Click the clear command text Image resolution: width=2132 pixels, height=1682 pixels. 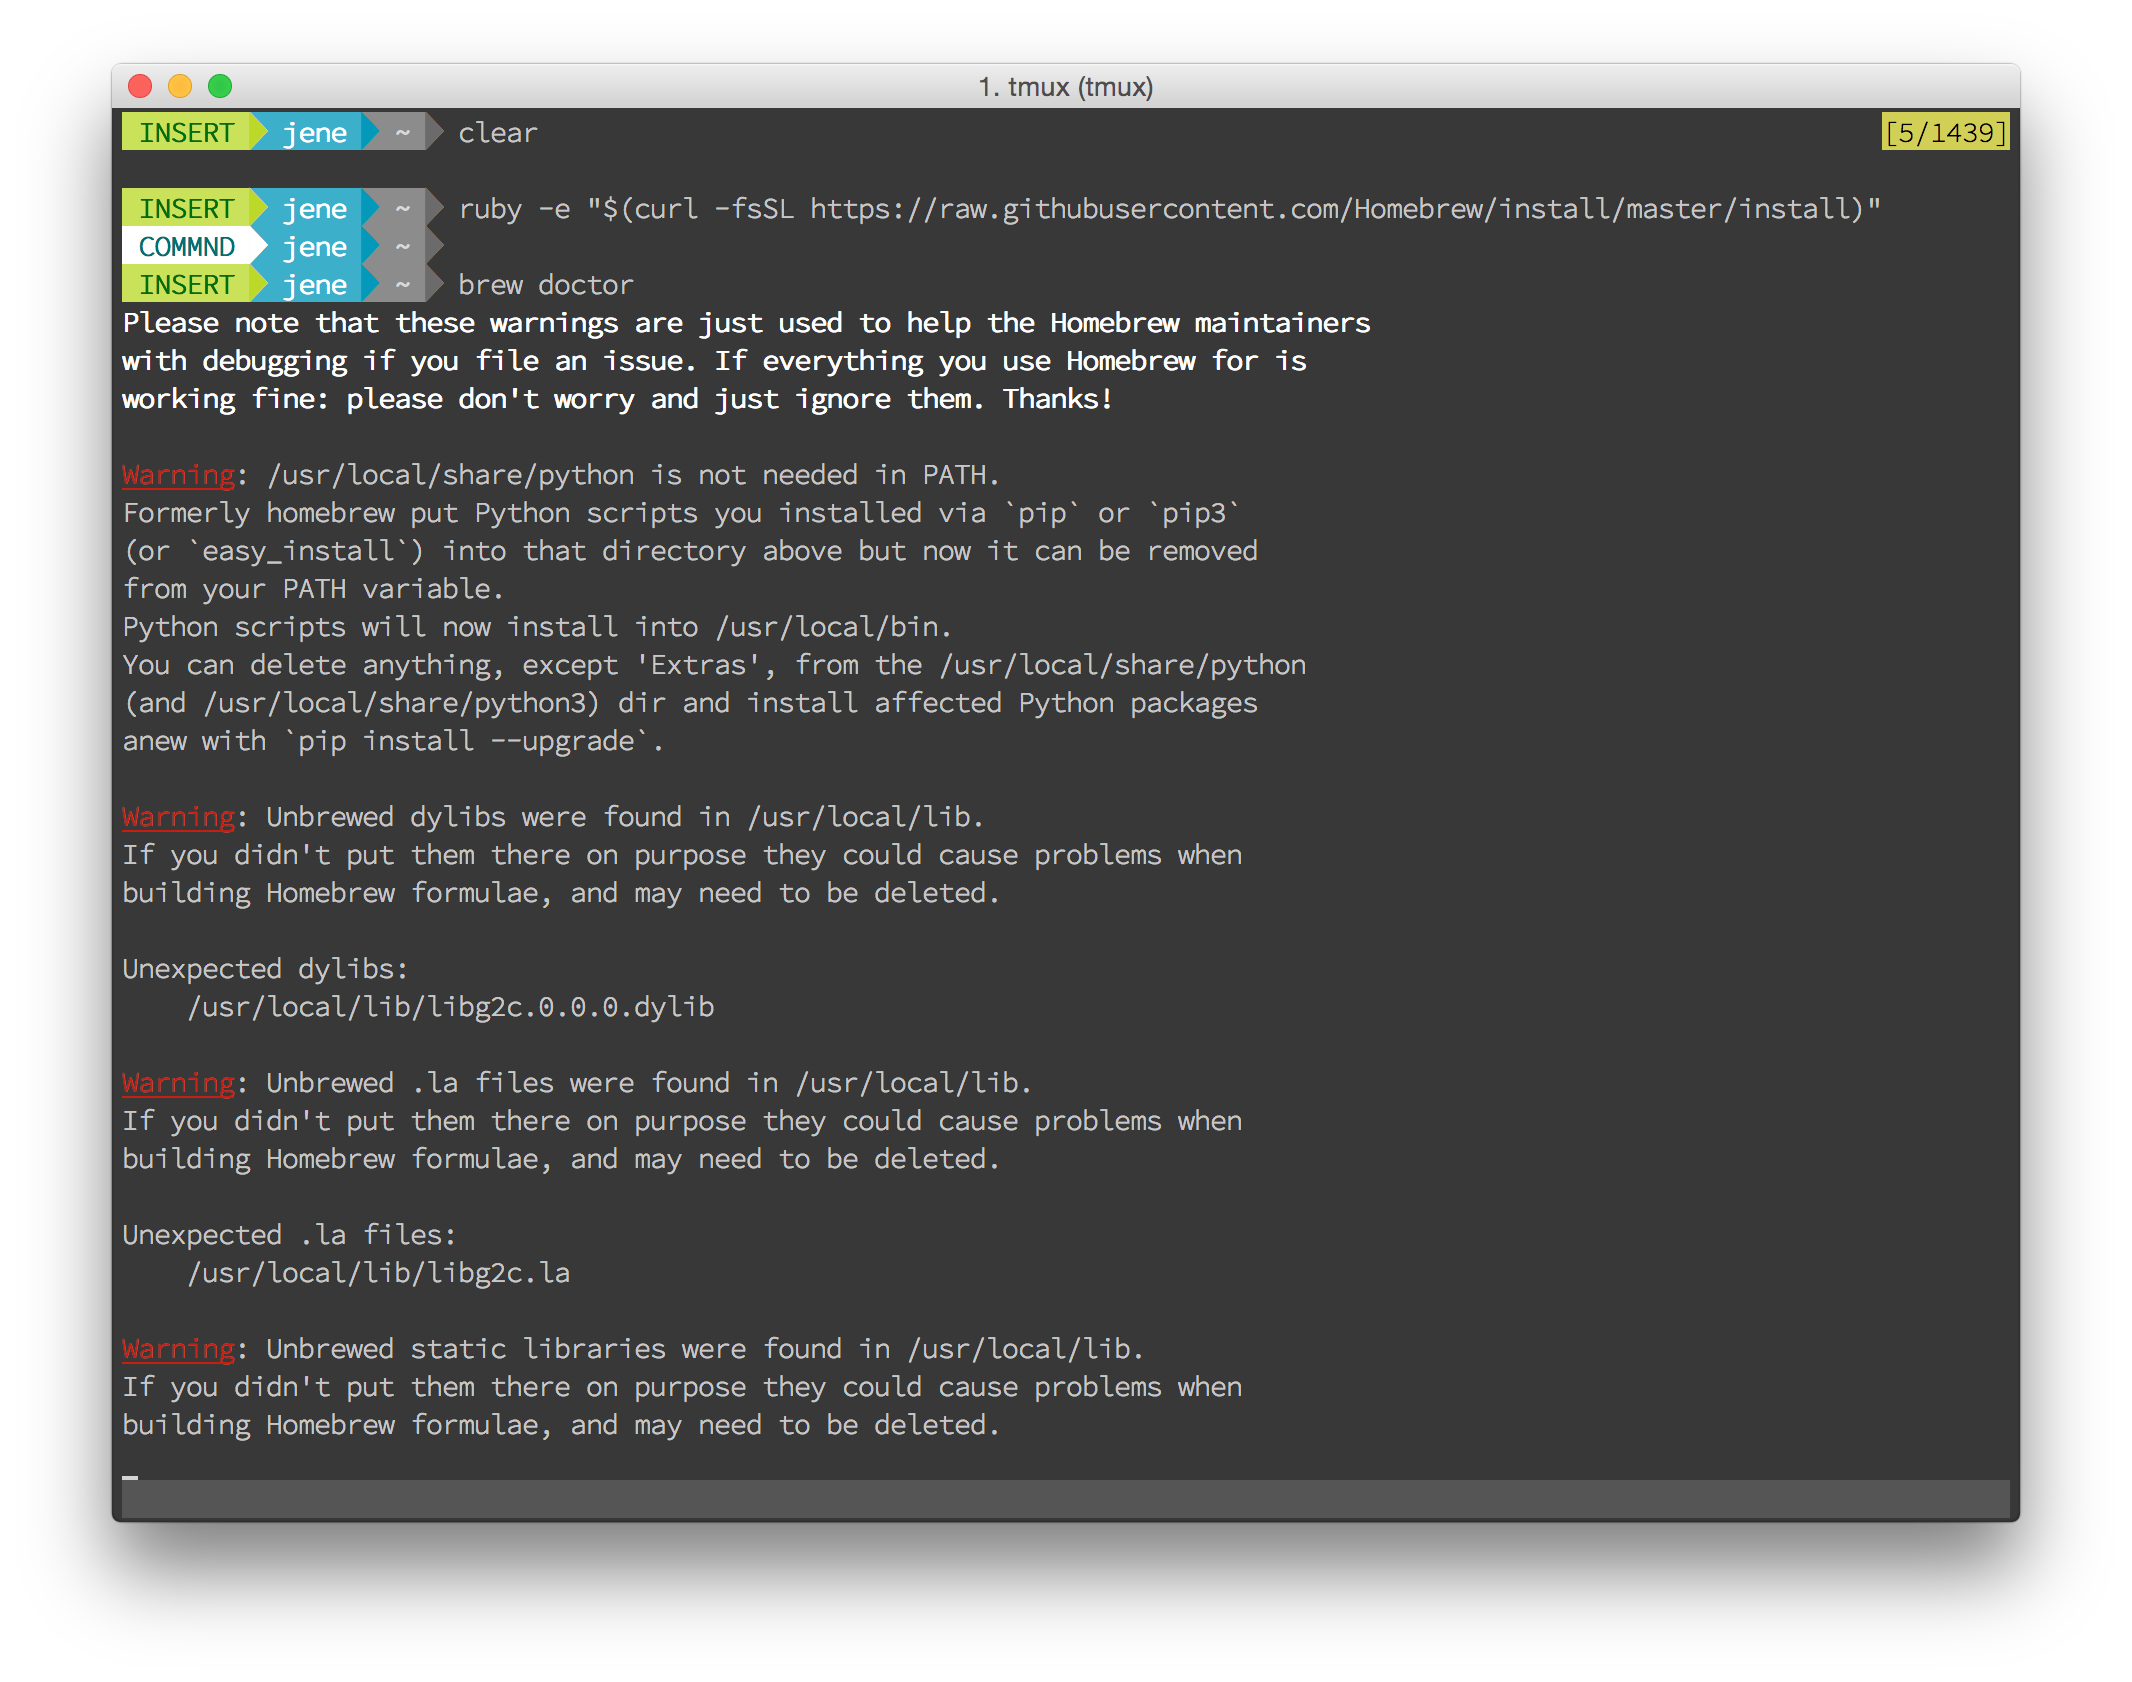497,133
